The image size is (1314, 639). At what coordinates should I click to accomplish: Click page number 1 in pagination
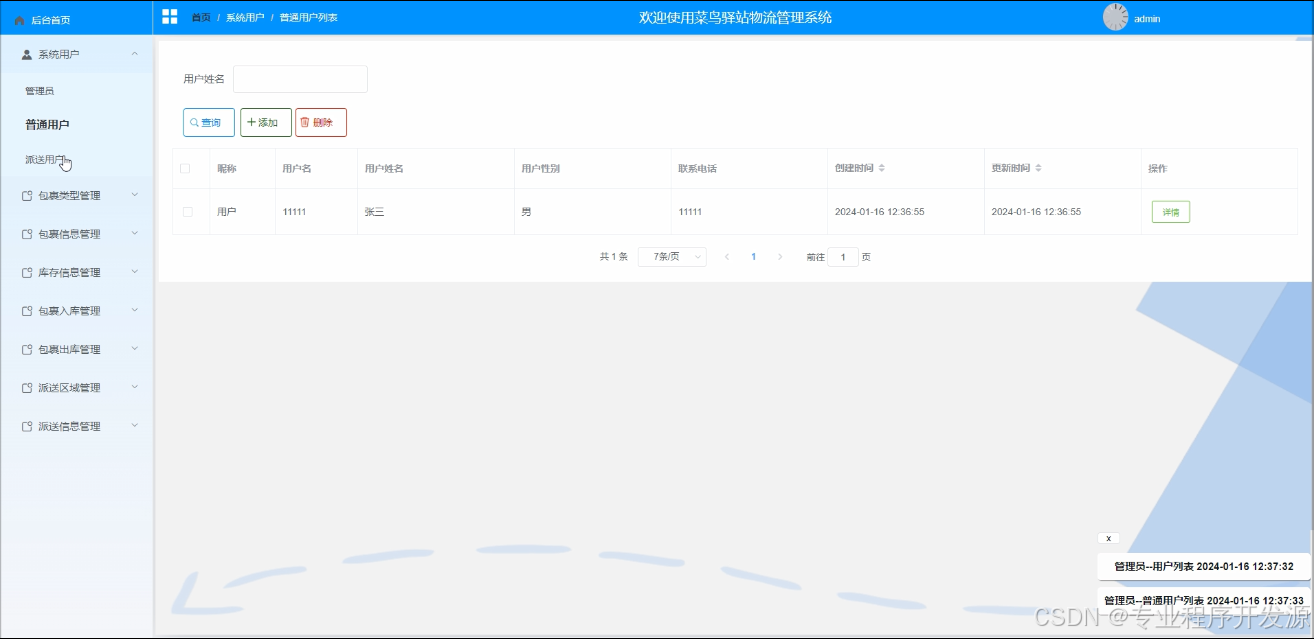tap(754, 257)
